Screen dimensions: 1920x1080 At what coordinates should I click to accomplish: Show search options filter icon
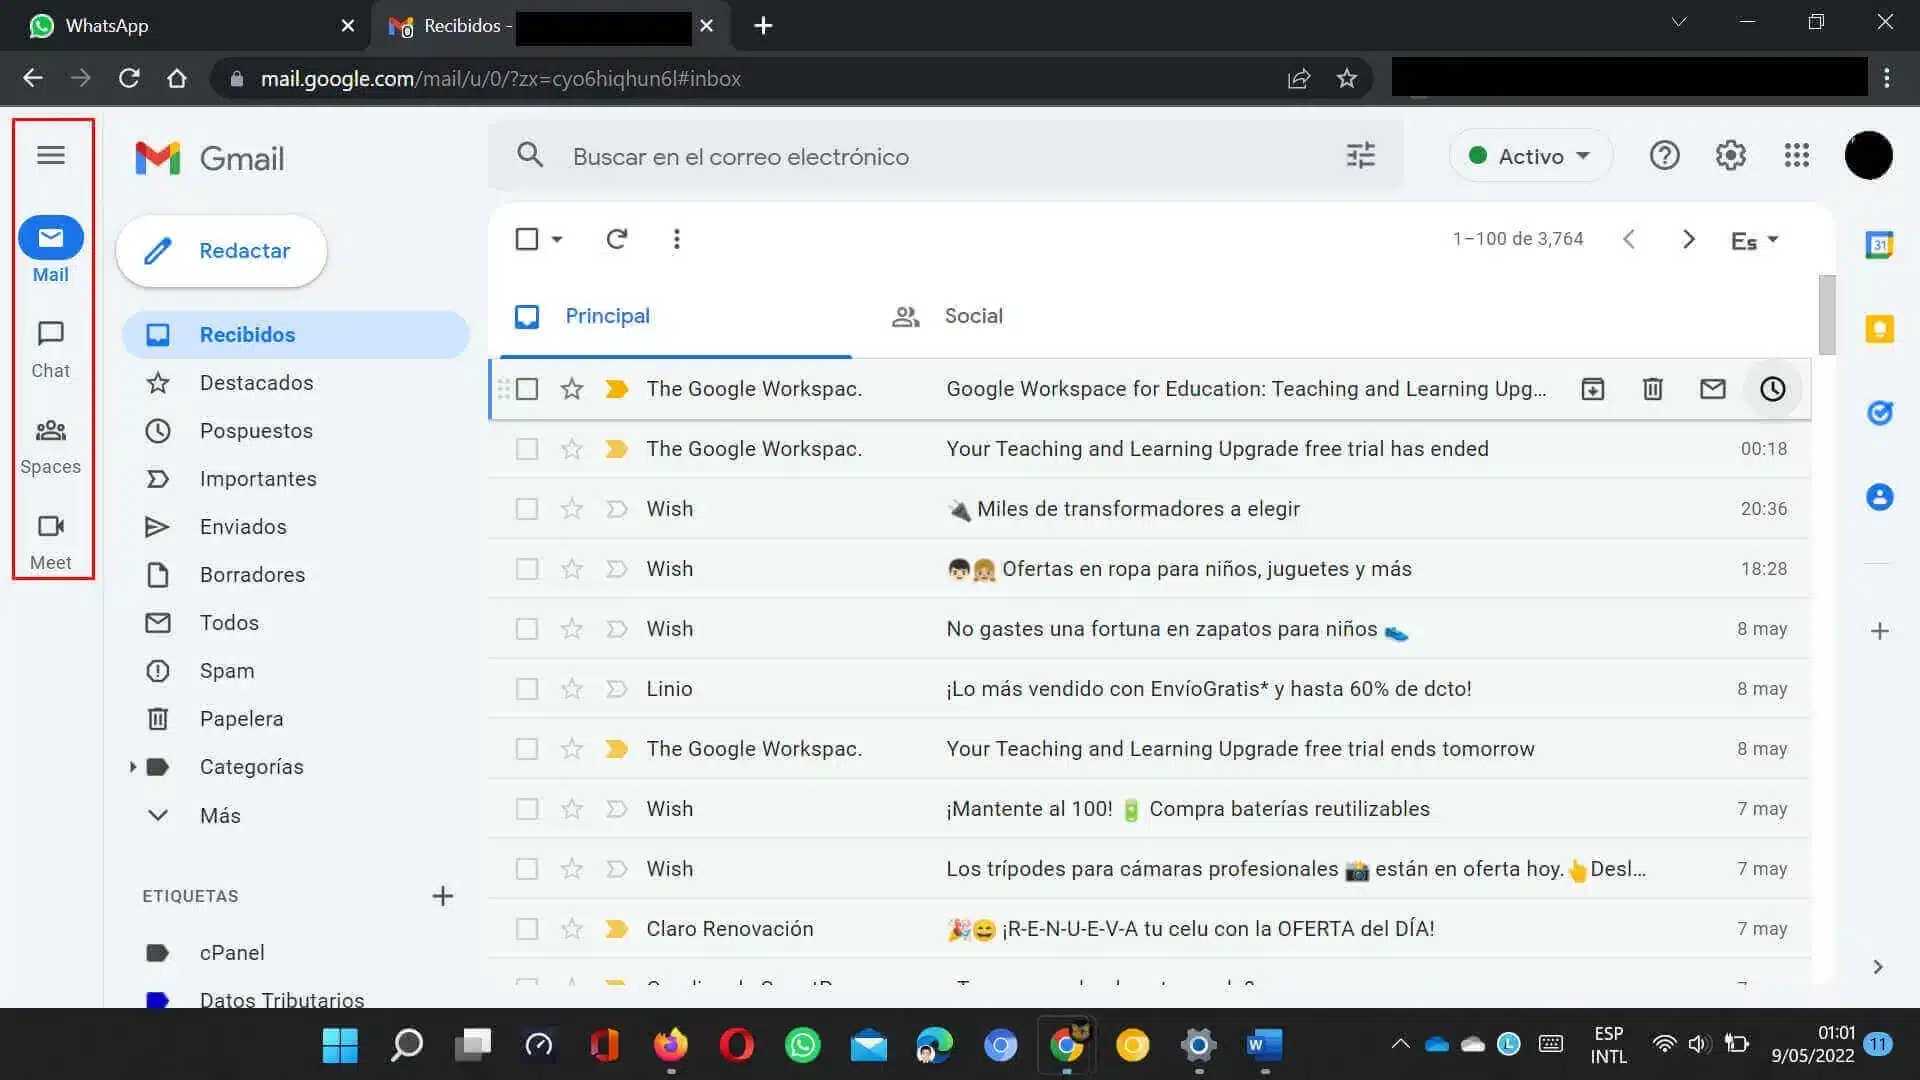click(x=1361, y=155)
